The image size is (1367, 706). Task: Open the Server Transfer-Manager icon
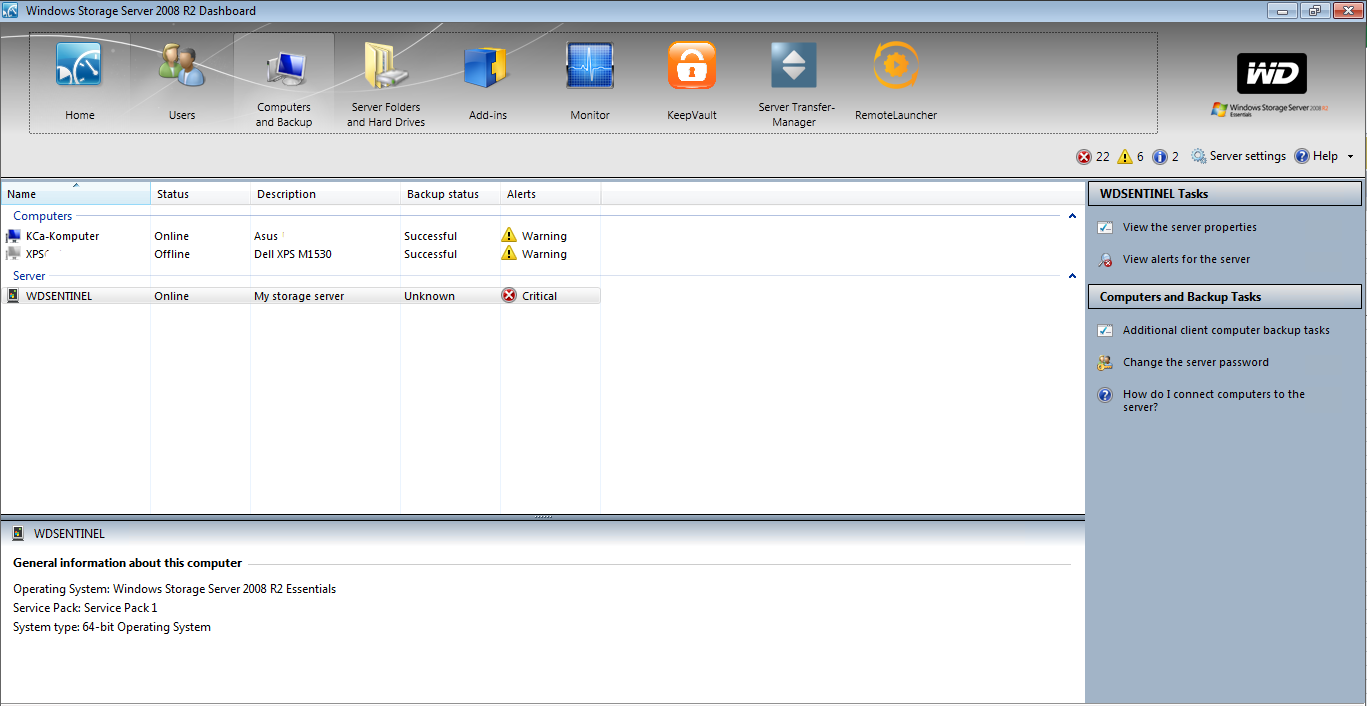[794, 66]
